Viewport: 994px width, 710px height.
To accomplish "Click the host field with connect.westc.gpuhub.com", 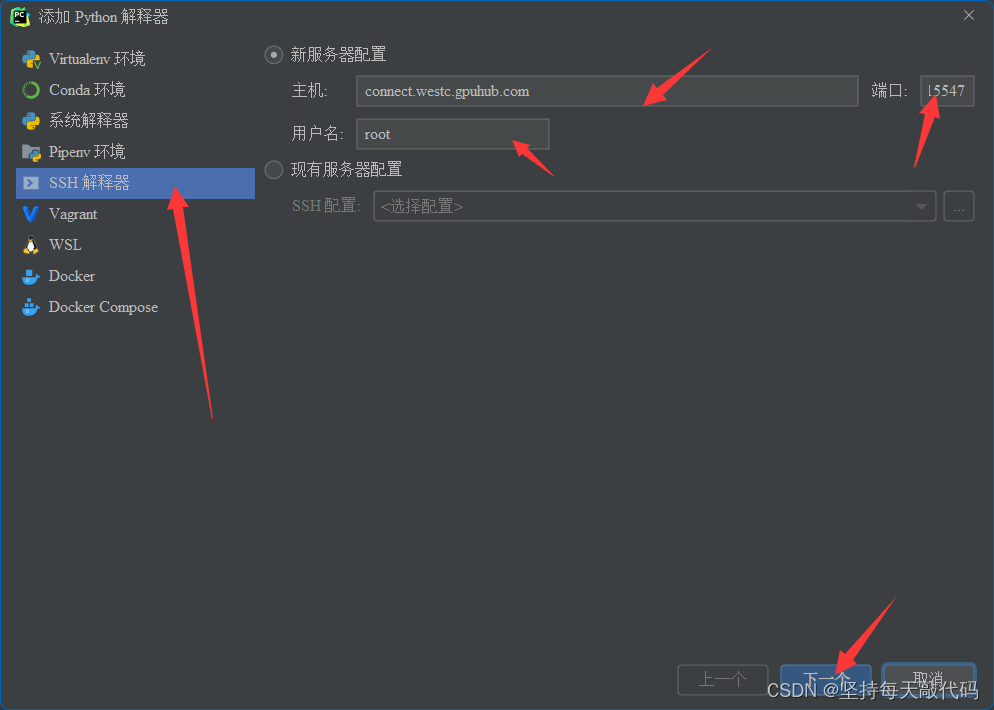I will [x=607, y=91].
